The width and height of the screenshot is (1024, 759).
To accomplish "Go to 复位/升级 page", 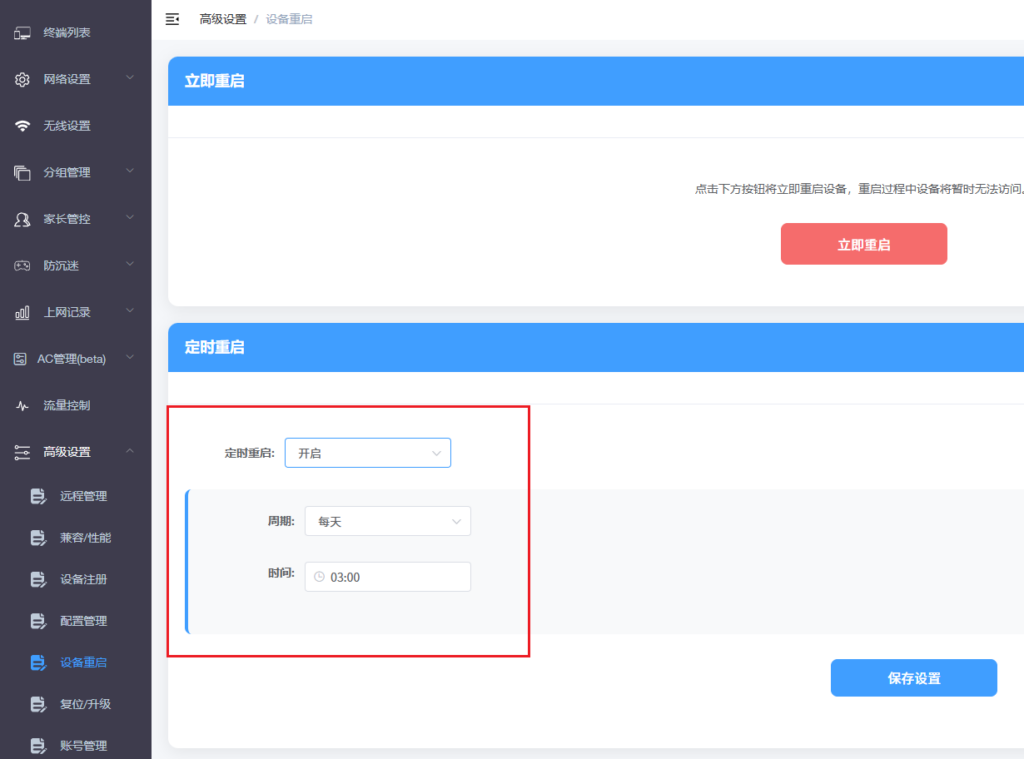I will click(85, 704).
